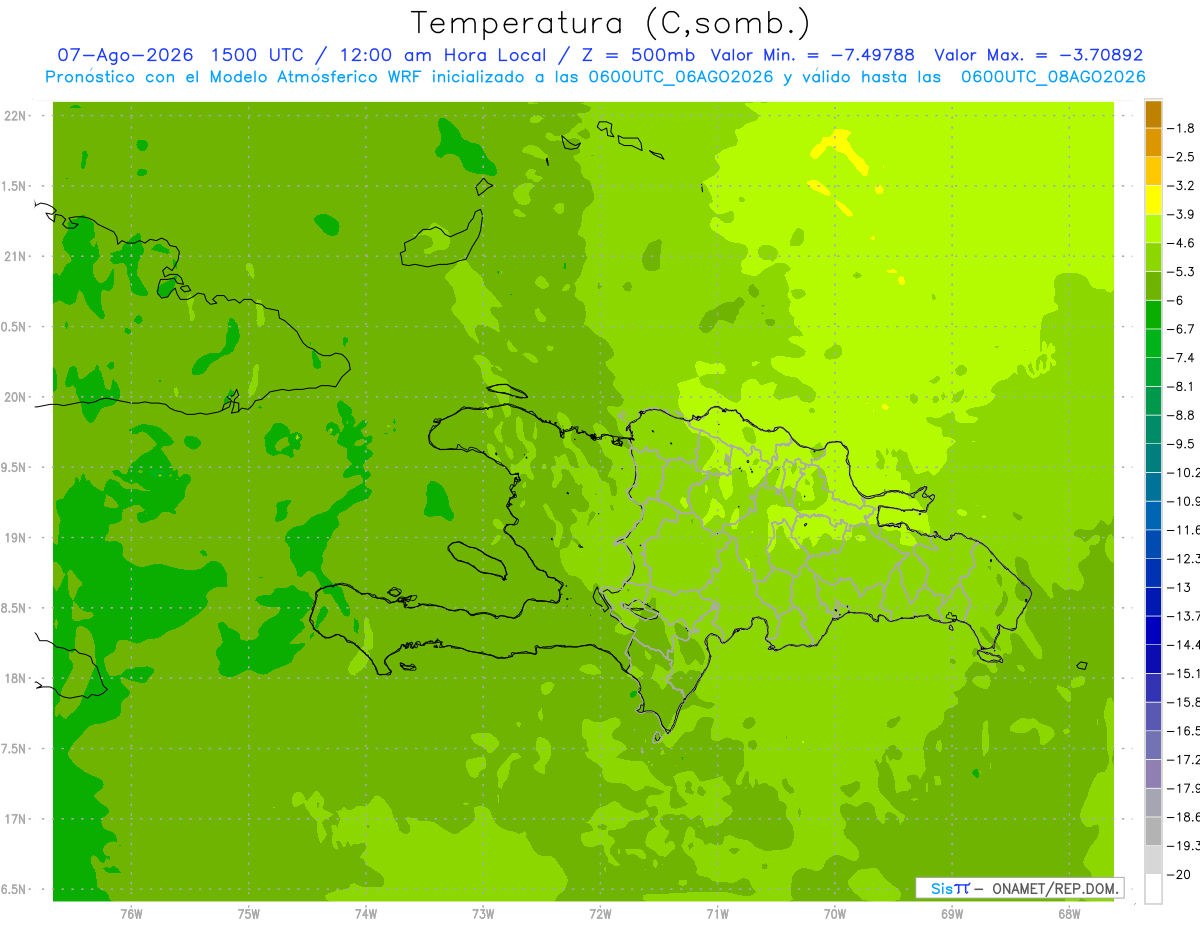Click the '-3.9' legend value

[x=1182, y=214]
